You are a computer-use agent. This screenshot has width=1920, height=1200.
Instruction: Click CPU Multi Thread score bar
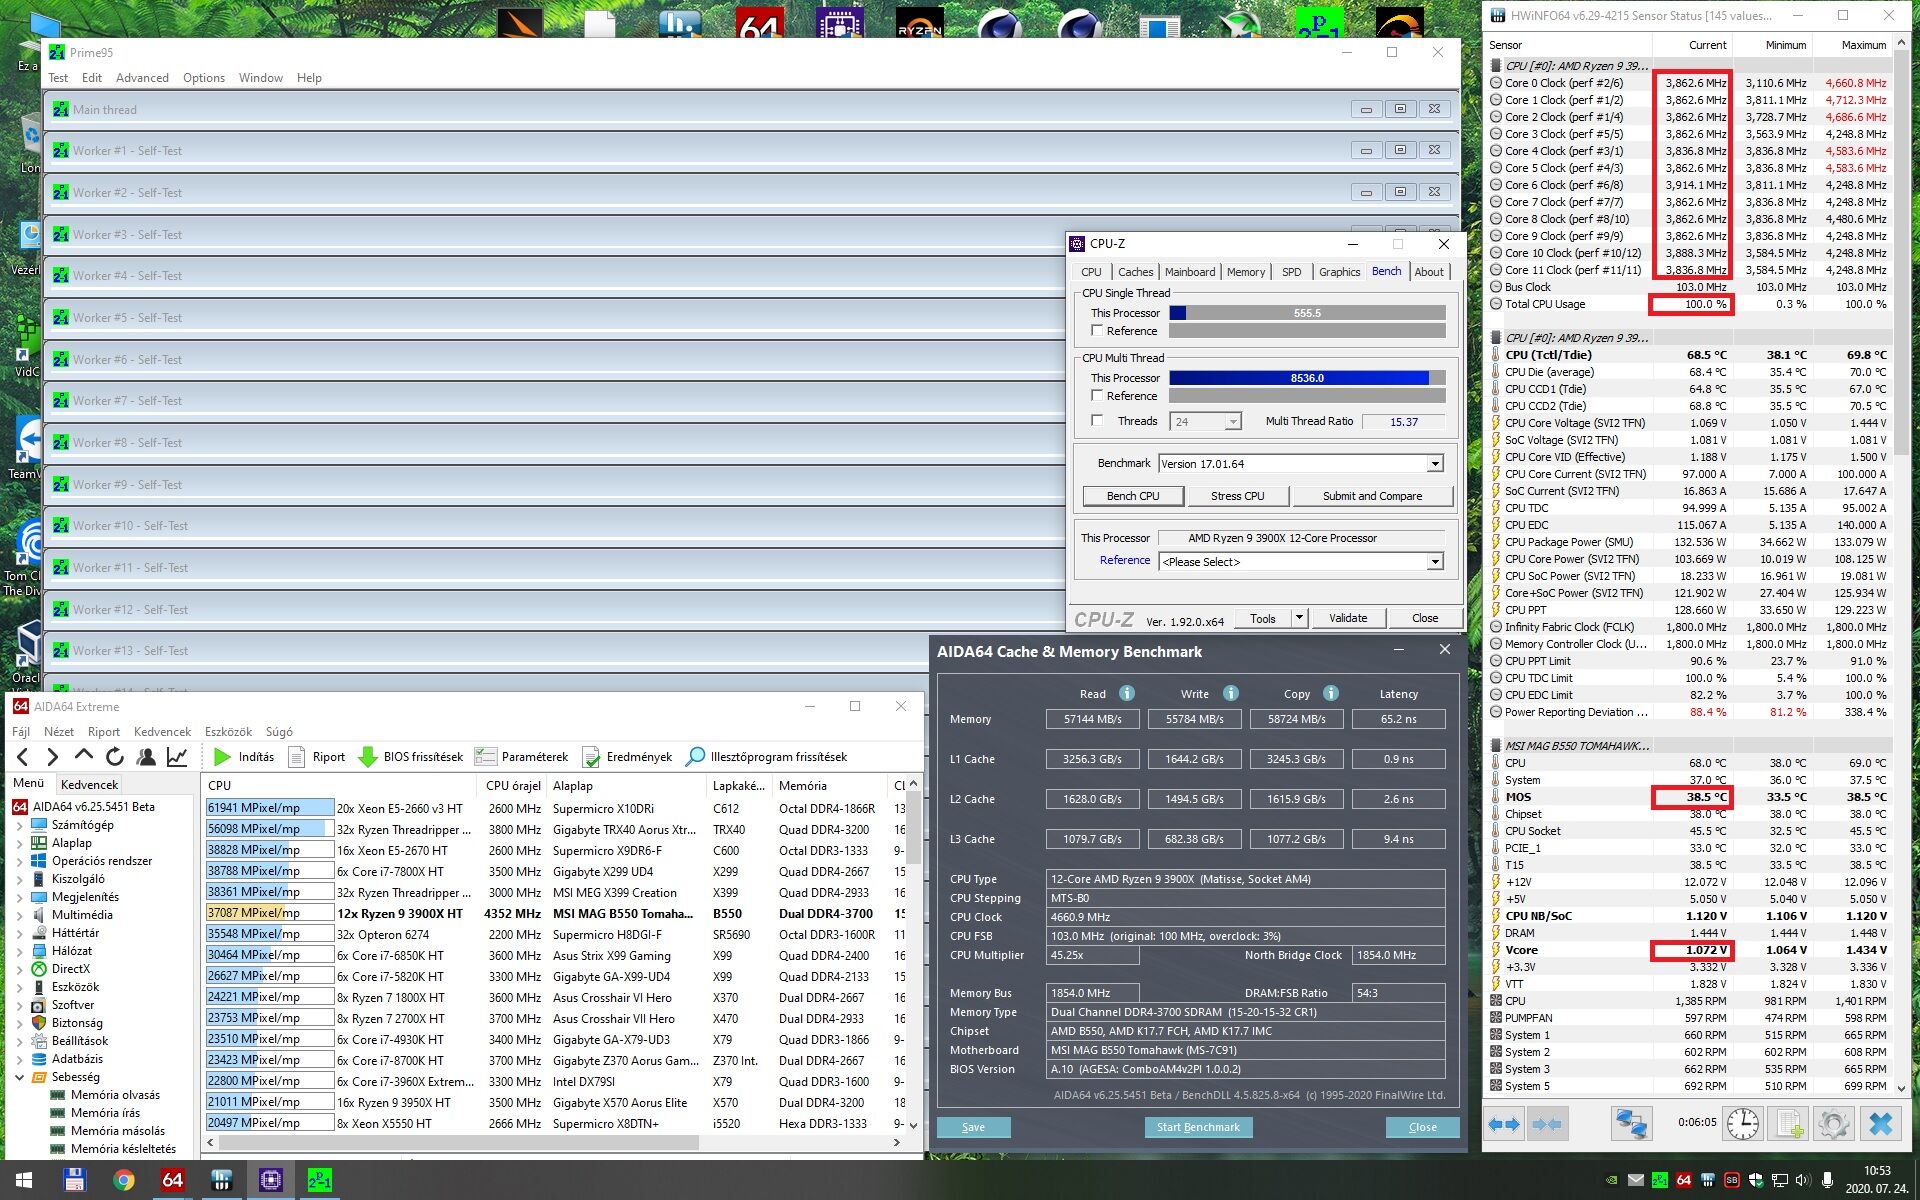(x=1307, y=378)
